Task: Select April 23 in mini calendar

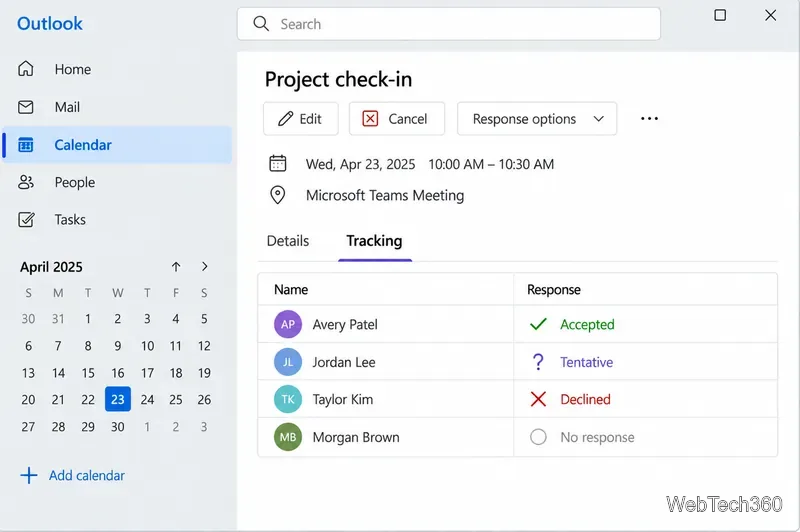Action: [x=118, y=399]
